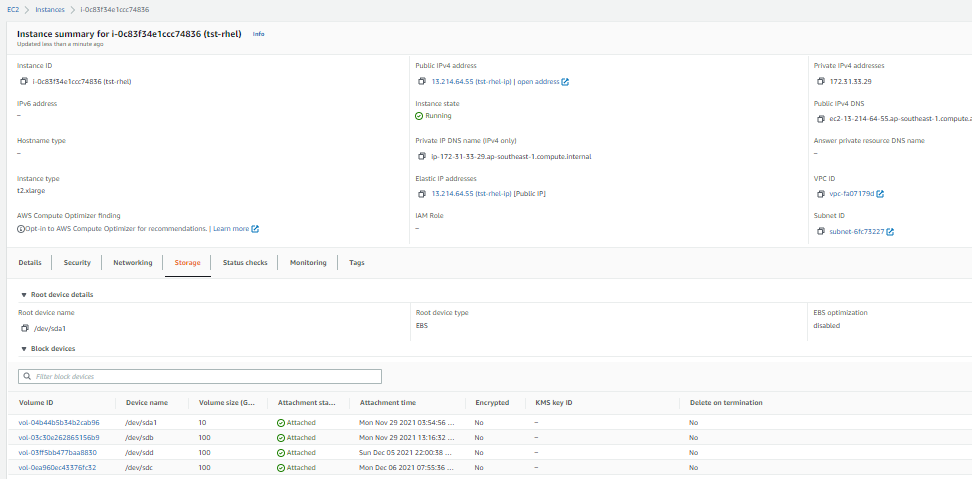Select the Monitoring tab
Image resolution: width=972 pixels, height=479 pixels.
pyautogui.click(x=308, y=263)
